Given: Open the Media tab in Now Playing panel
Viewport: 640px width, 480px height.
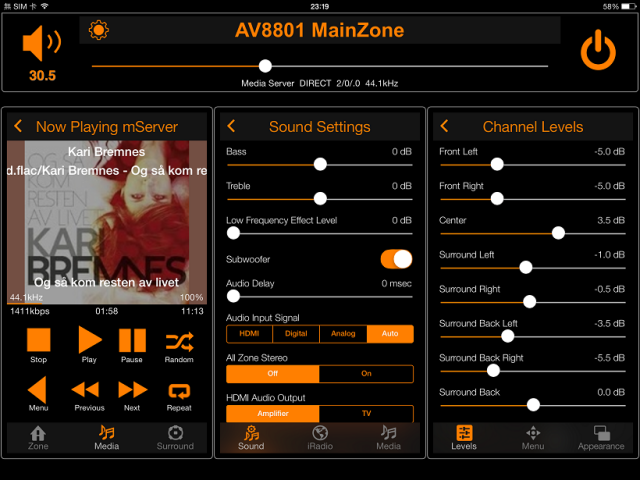Looking at the screenshot, I should 107,438.
